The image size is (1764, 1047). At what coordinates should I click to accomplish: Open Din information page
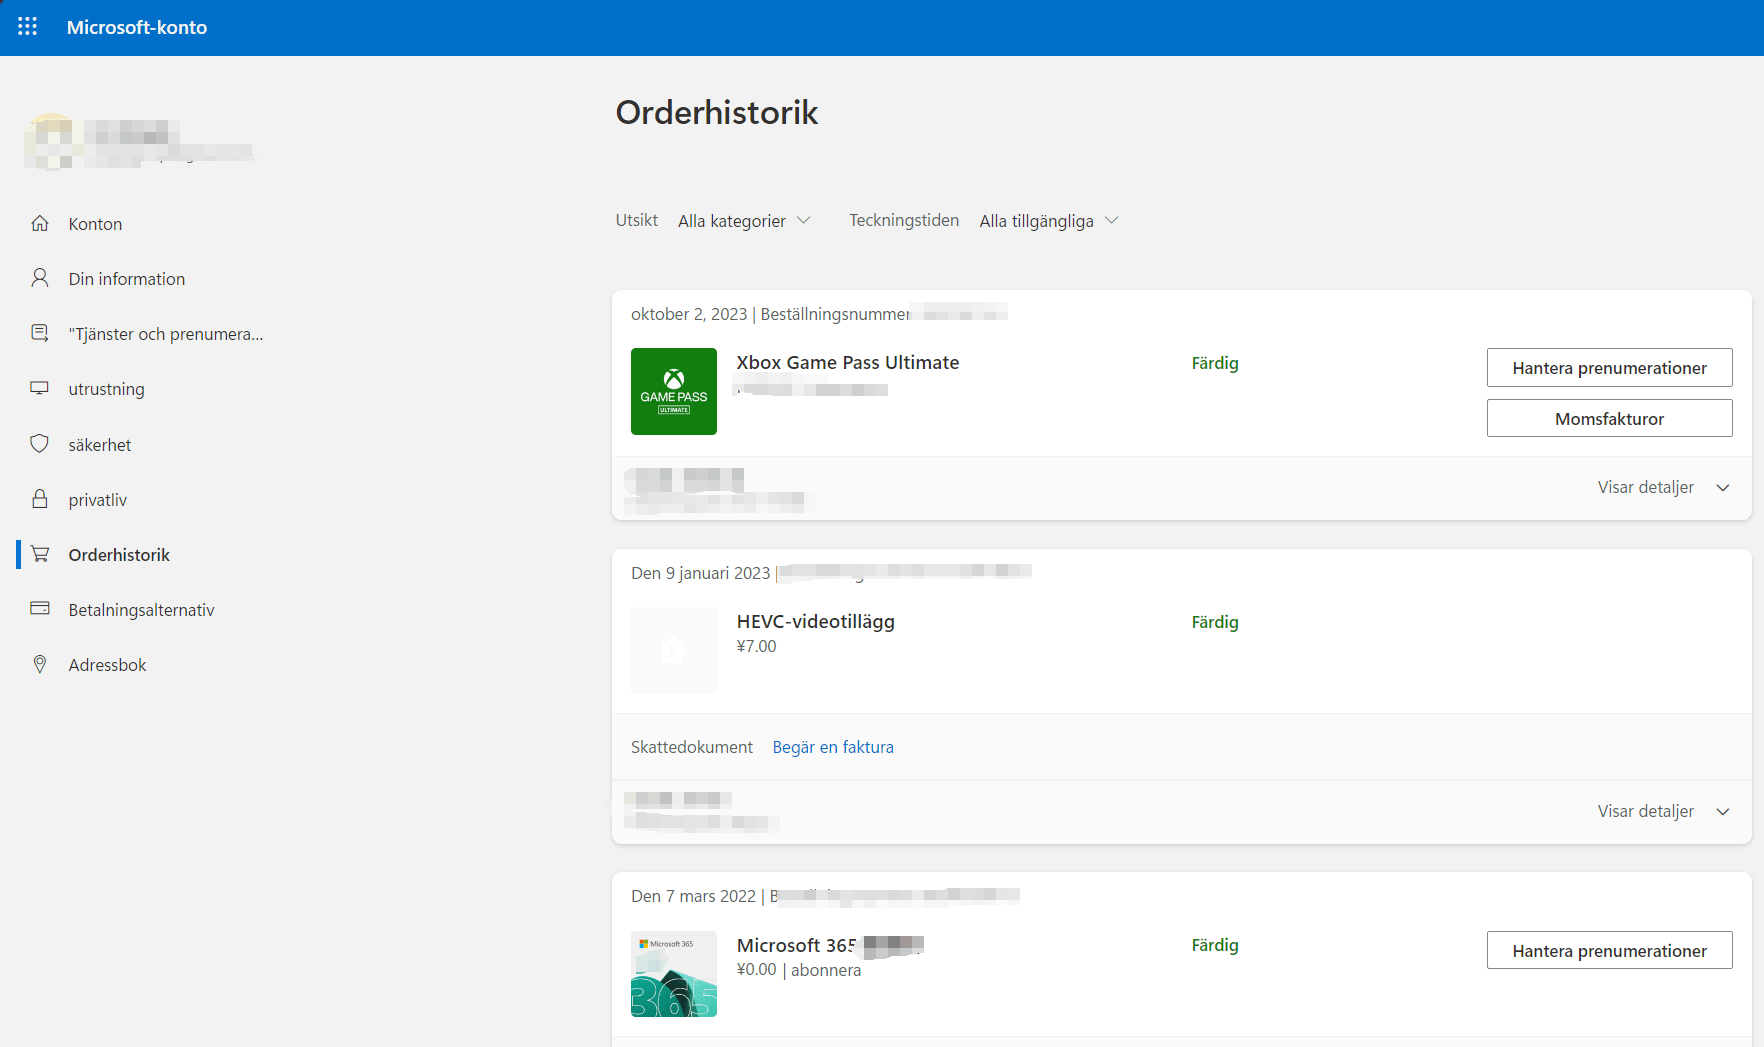pos(127,279)
